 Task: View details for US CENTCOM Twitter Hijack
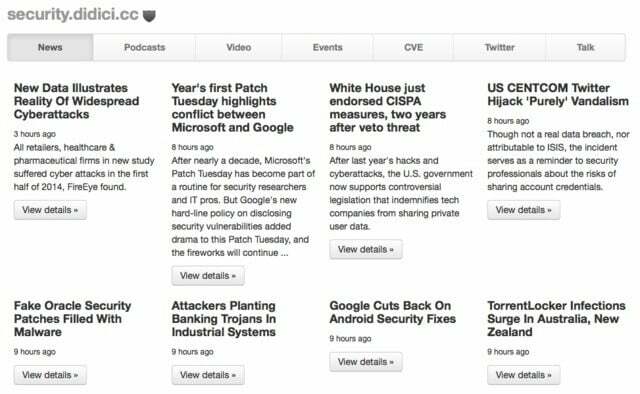524,210
